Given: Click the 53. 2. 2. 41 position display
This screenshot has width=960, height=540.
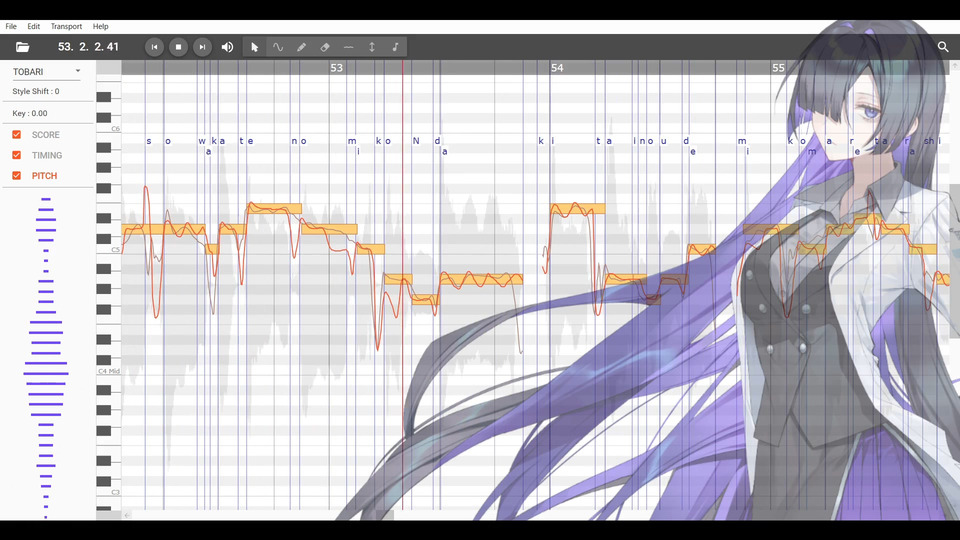Looking at the screenshot, I should 88,47.
